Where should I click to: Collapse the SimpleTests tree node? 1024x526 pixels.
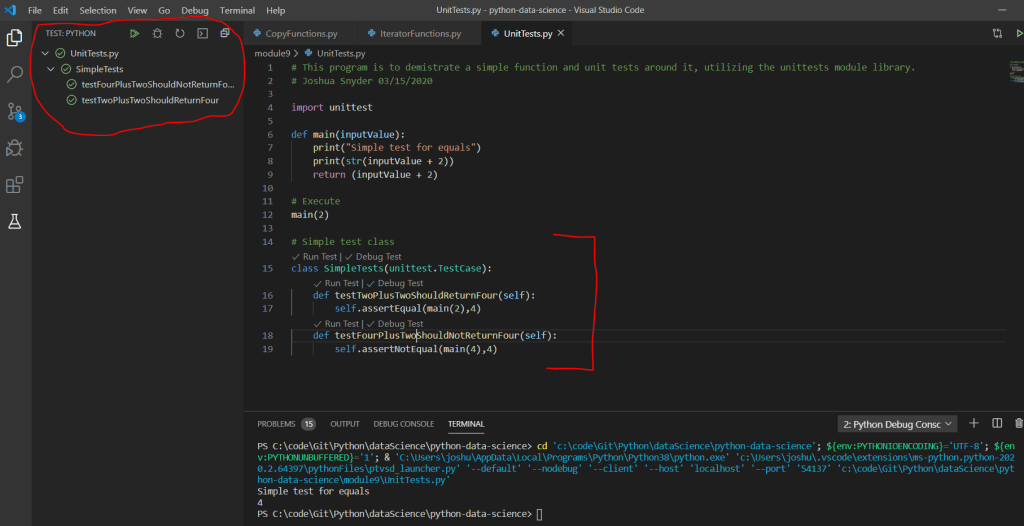(x=52, y=69)
